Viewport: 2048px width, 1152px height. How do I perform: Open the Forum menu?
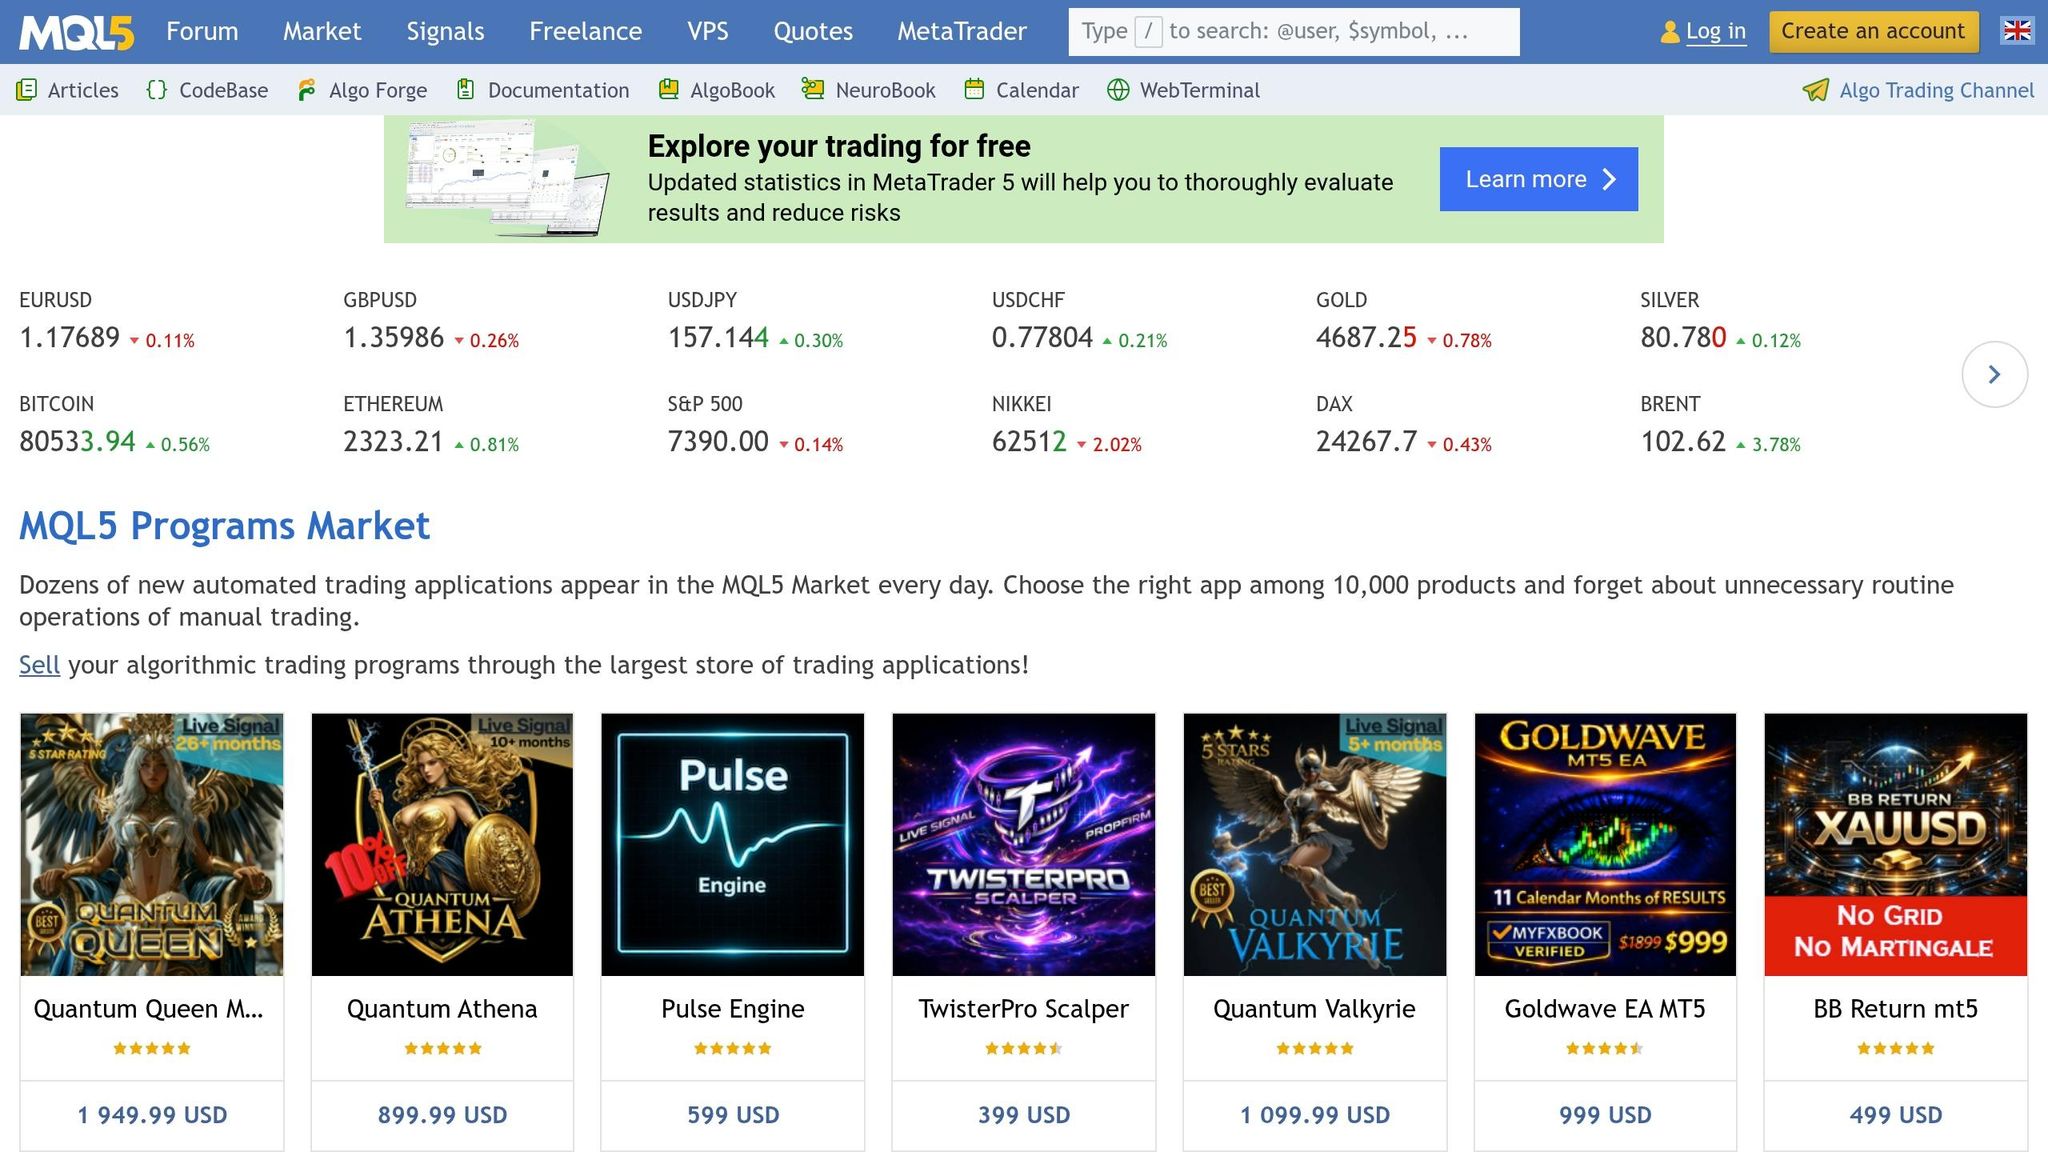pos(202,32)
